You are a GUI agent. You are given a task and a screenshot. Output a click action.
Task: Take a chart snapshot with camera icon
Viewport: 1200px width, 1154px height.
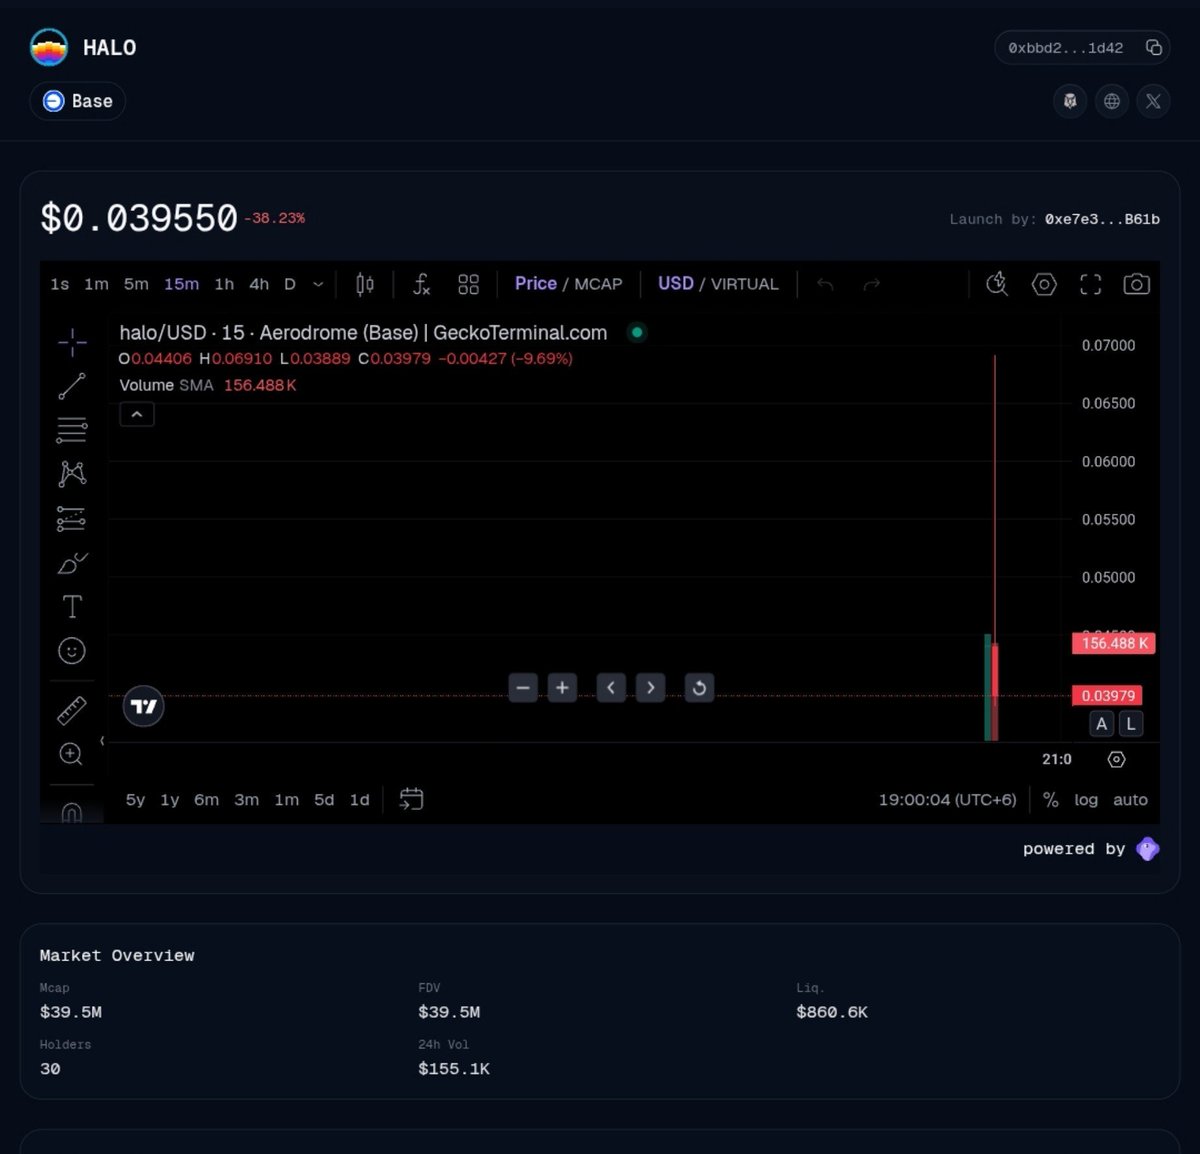1137,284
